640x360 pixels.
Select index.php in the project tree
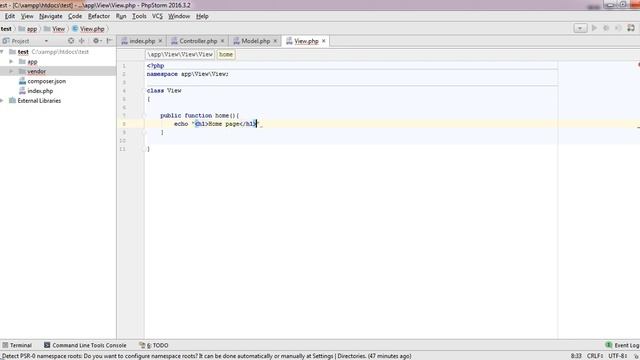click(x=40, y=91)
